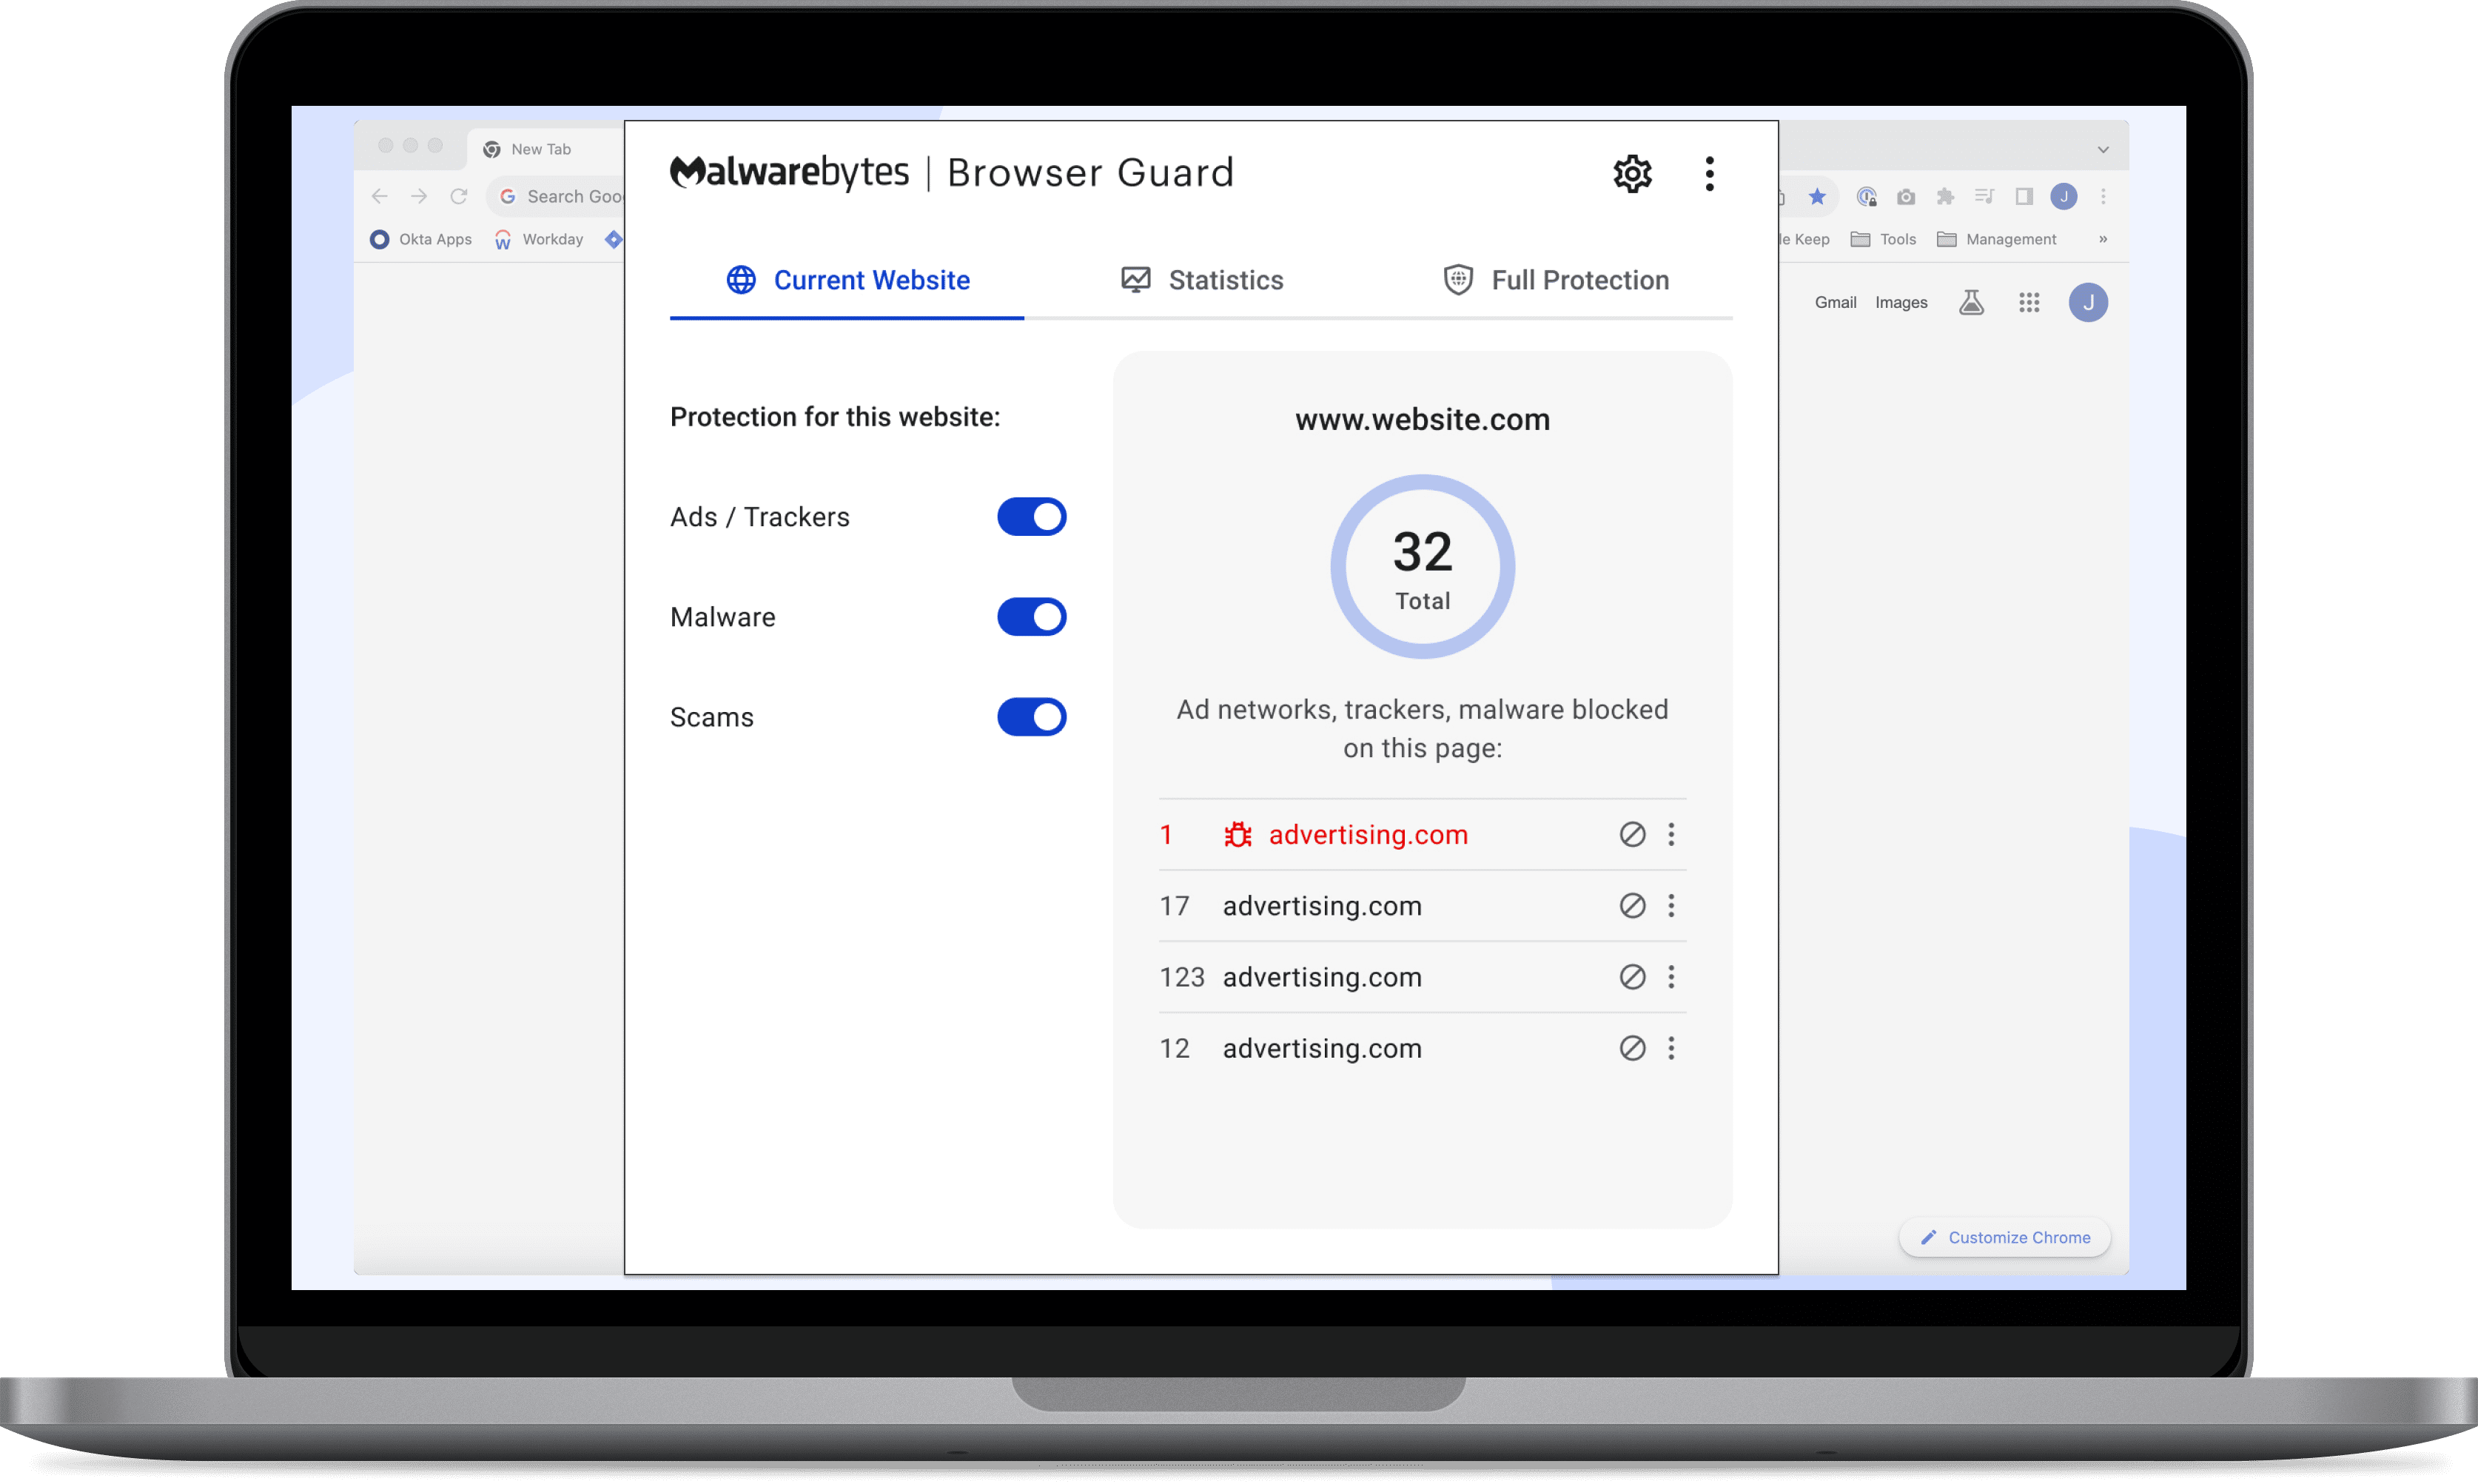Image resolution: width=2478 pixels, height=1484 pixels.
Task: Click the Browser Guard extension icon with lock
Action: (x=1866, y=197)
